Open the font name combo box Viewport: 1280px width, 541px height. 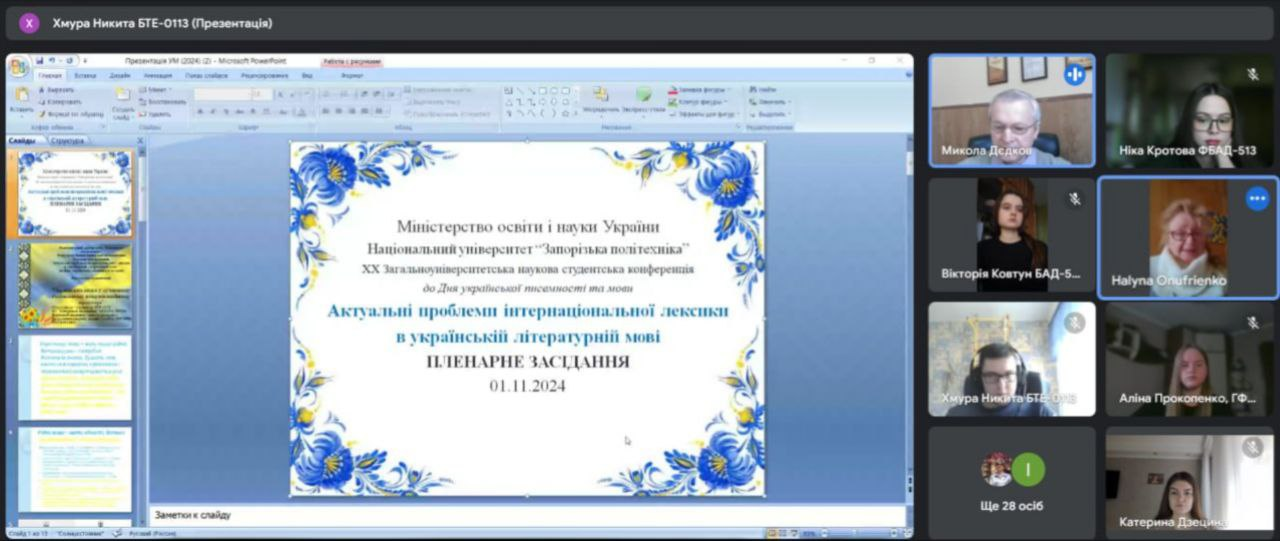(x=222, y=94)
